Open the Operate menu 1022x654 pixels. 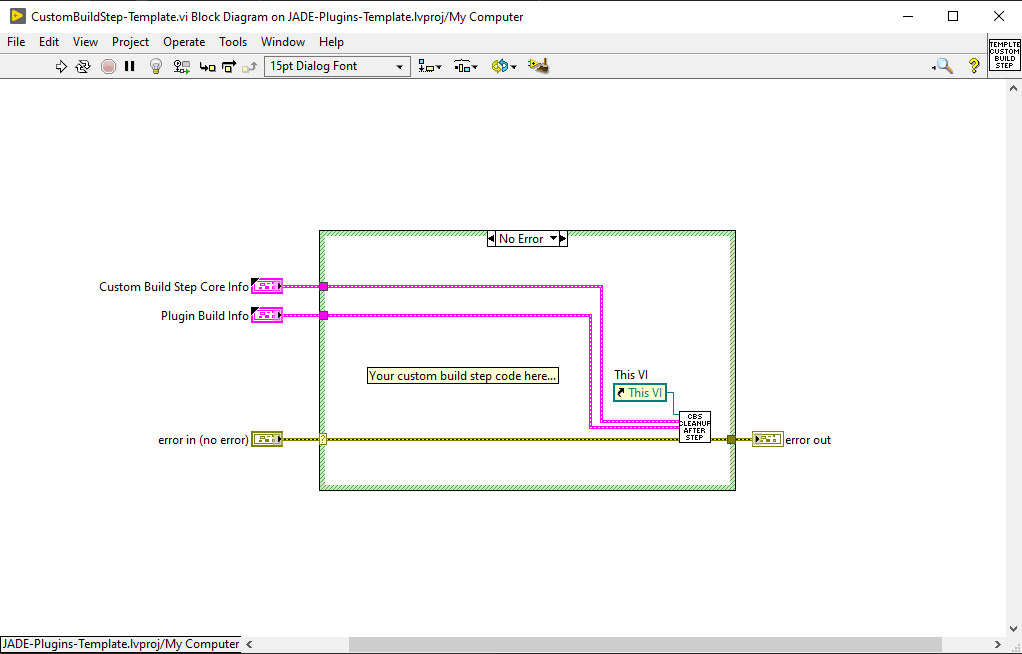(184, 42)
